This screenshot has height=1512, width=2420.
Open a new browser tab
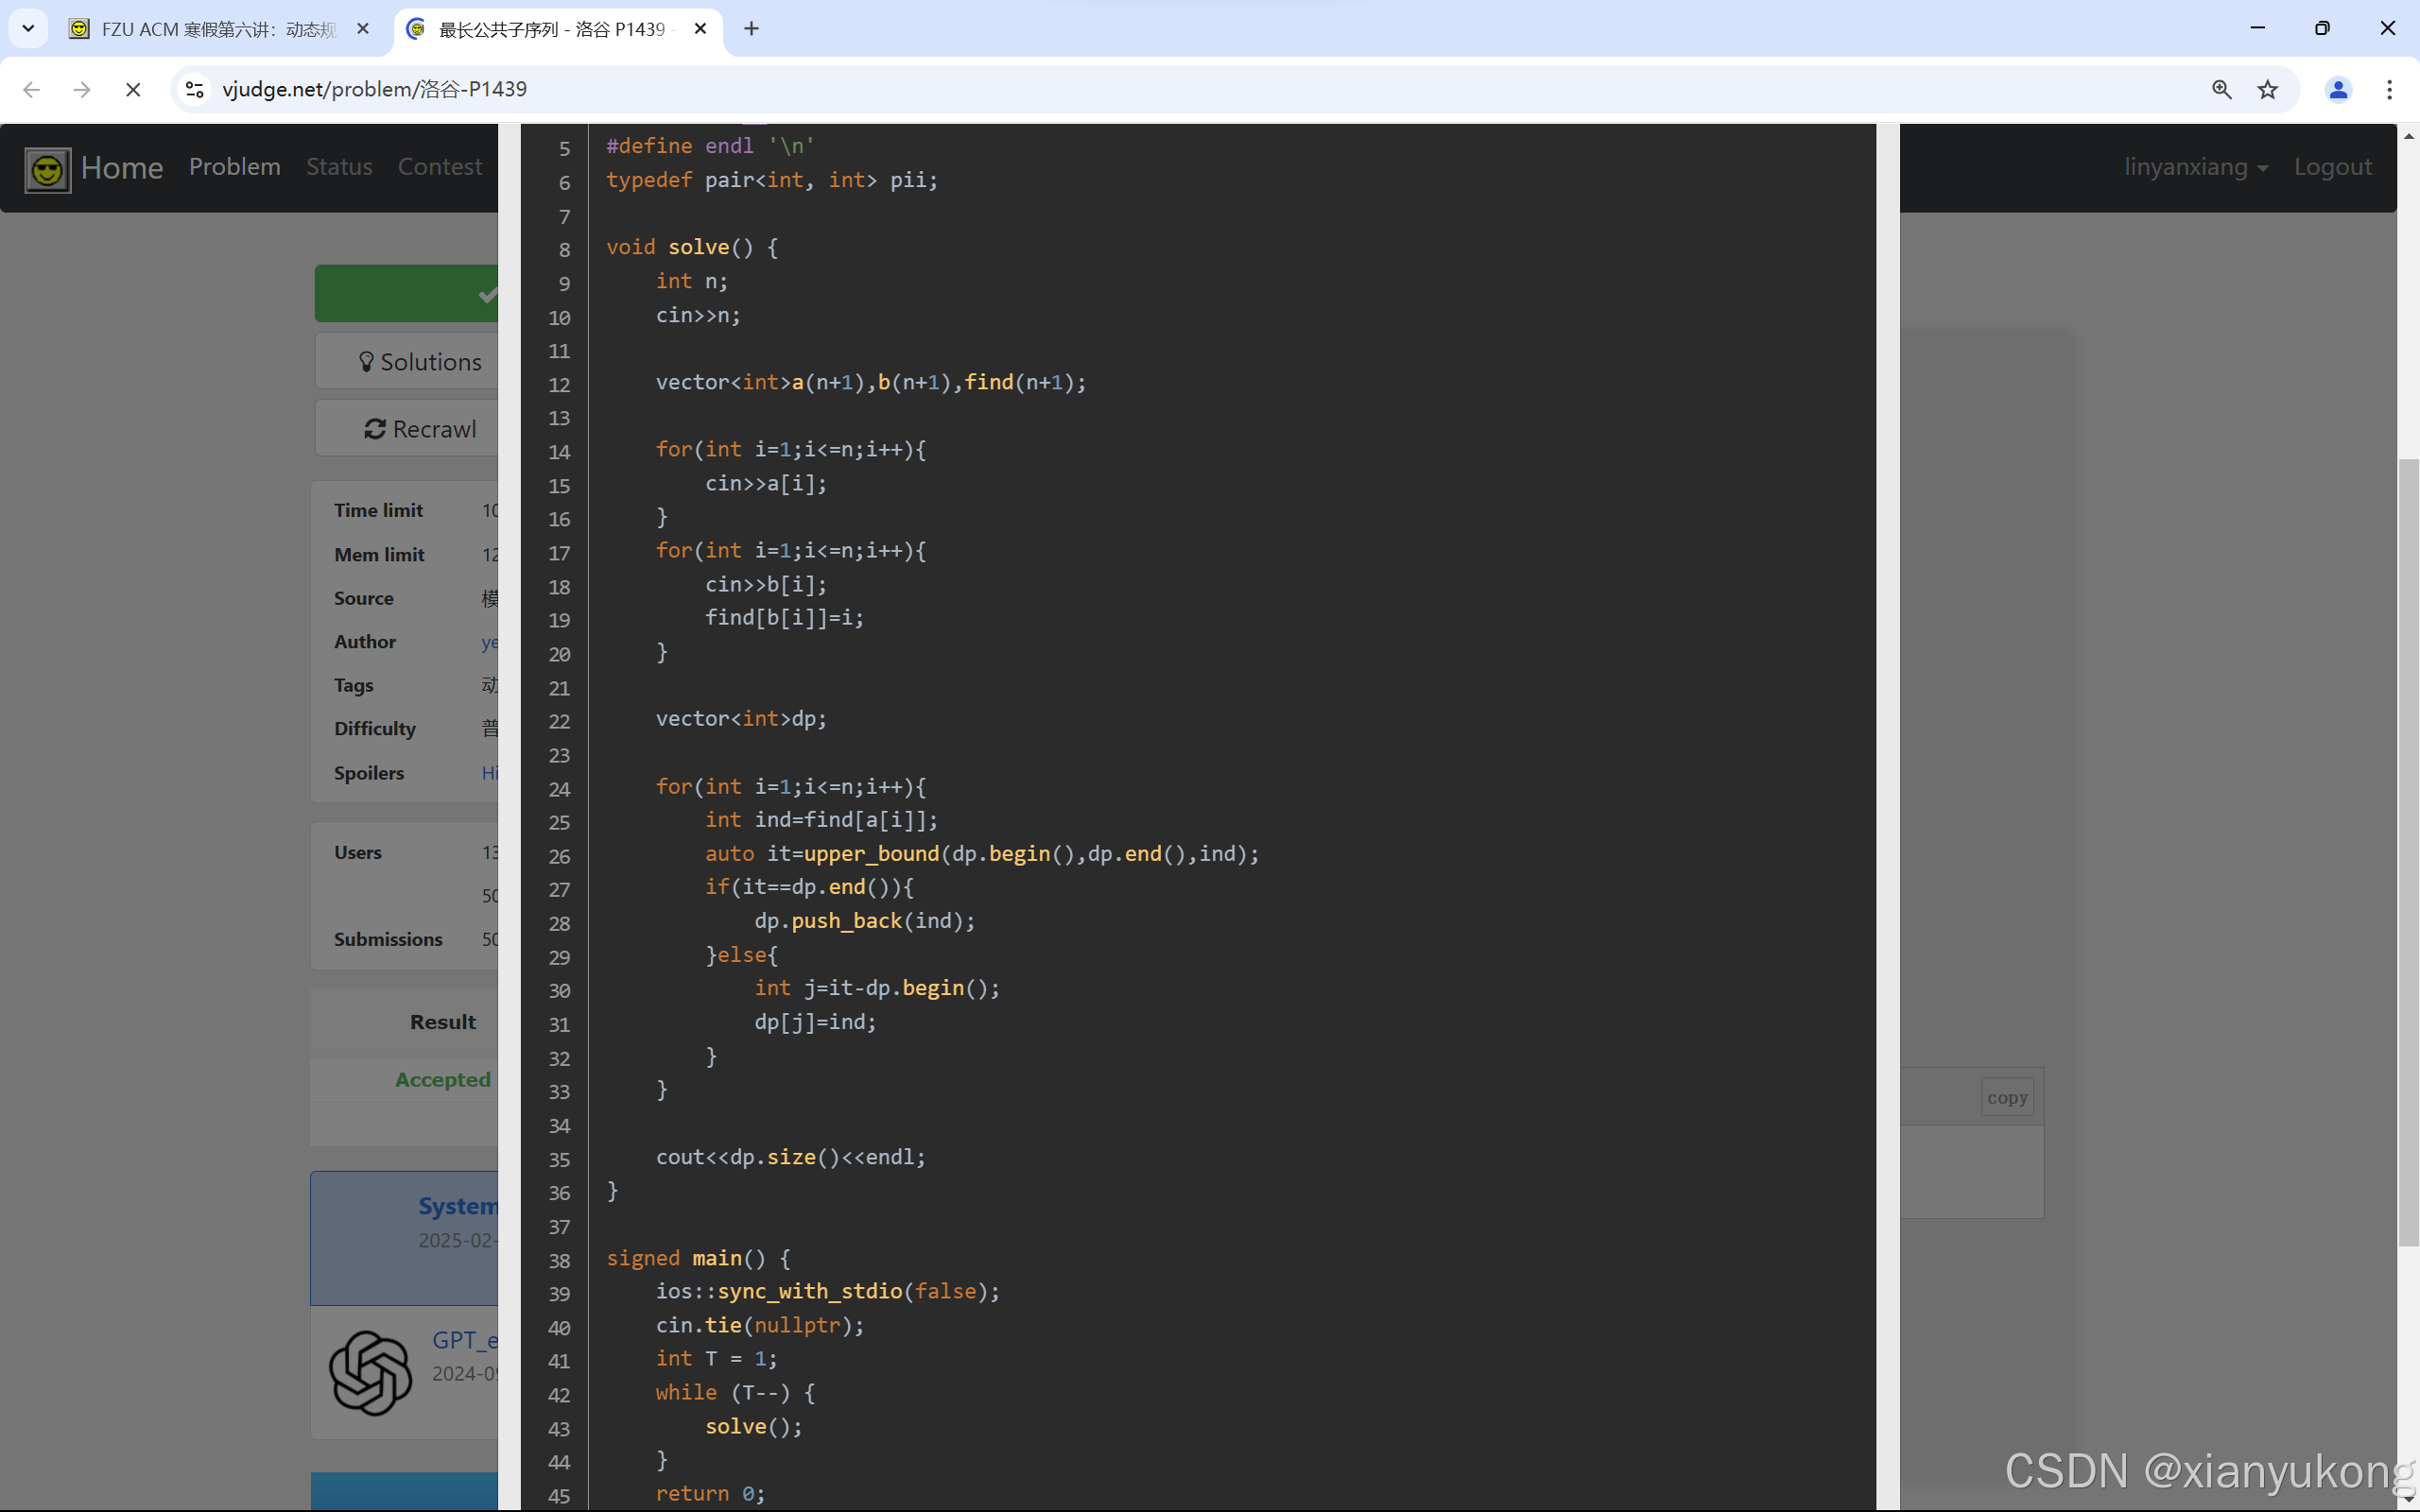(751, 29)
